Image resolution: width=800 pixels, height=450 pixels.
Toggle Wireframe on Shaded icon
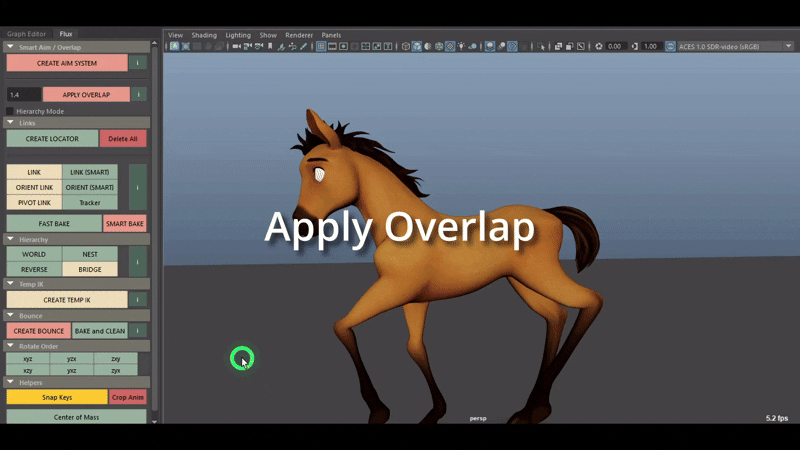pyautogui.click(x=439, y=46)
